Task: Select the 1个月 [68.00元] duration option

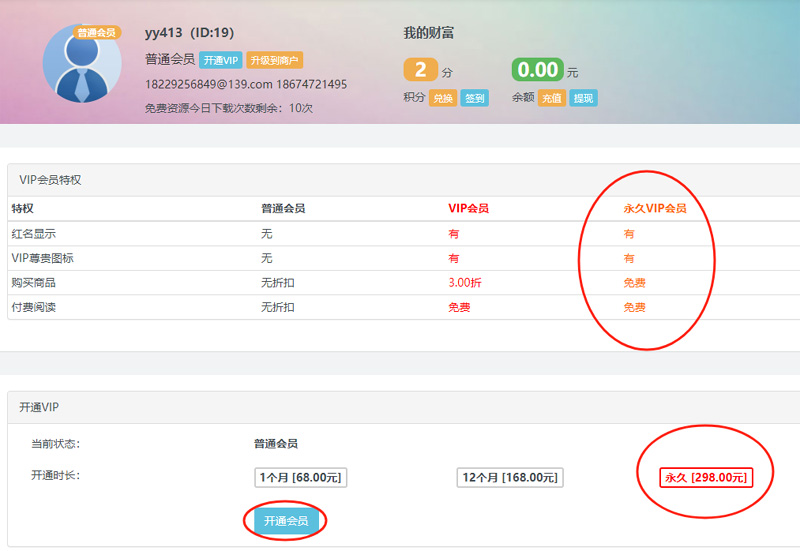Action: [301, 478]
